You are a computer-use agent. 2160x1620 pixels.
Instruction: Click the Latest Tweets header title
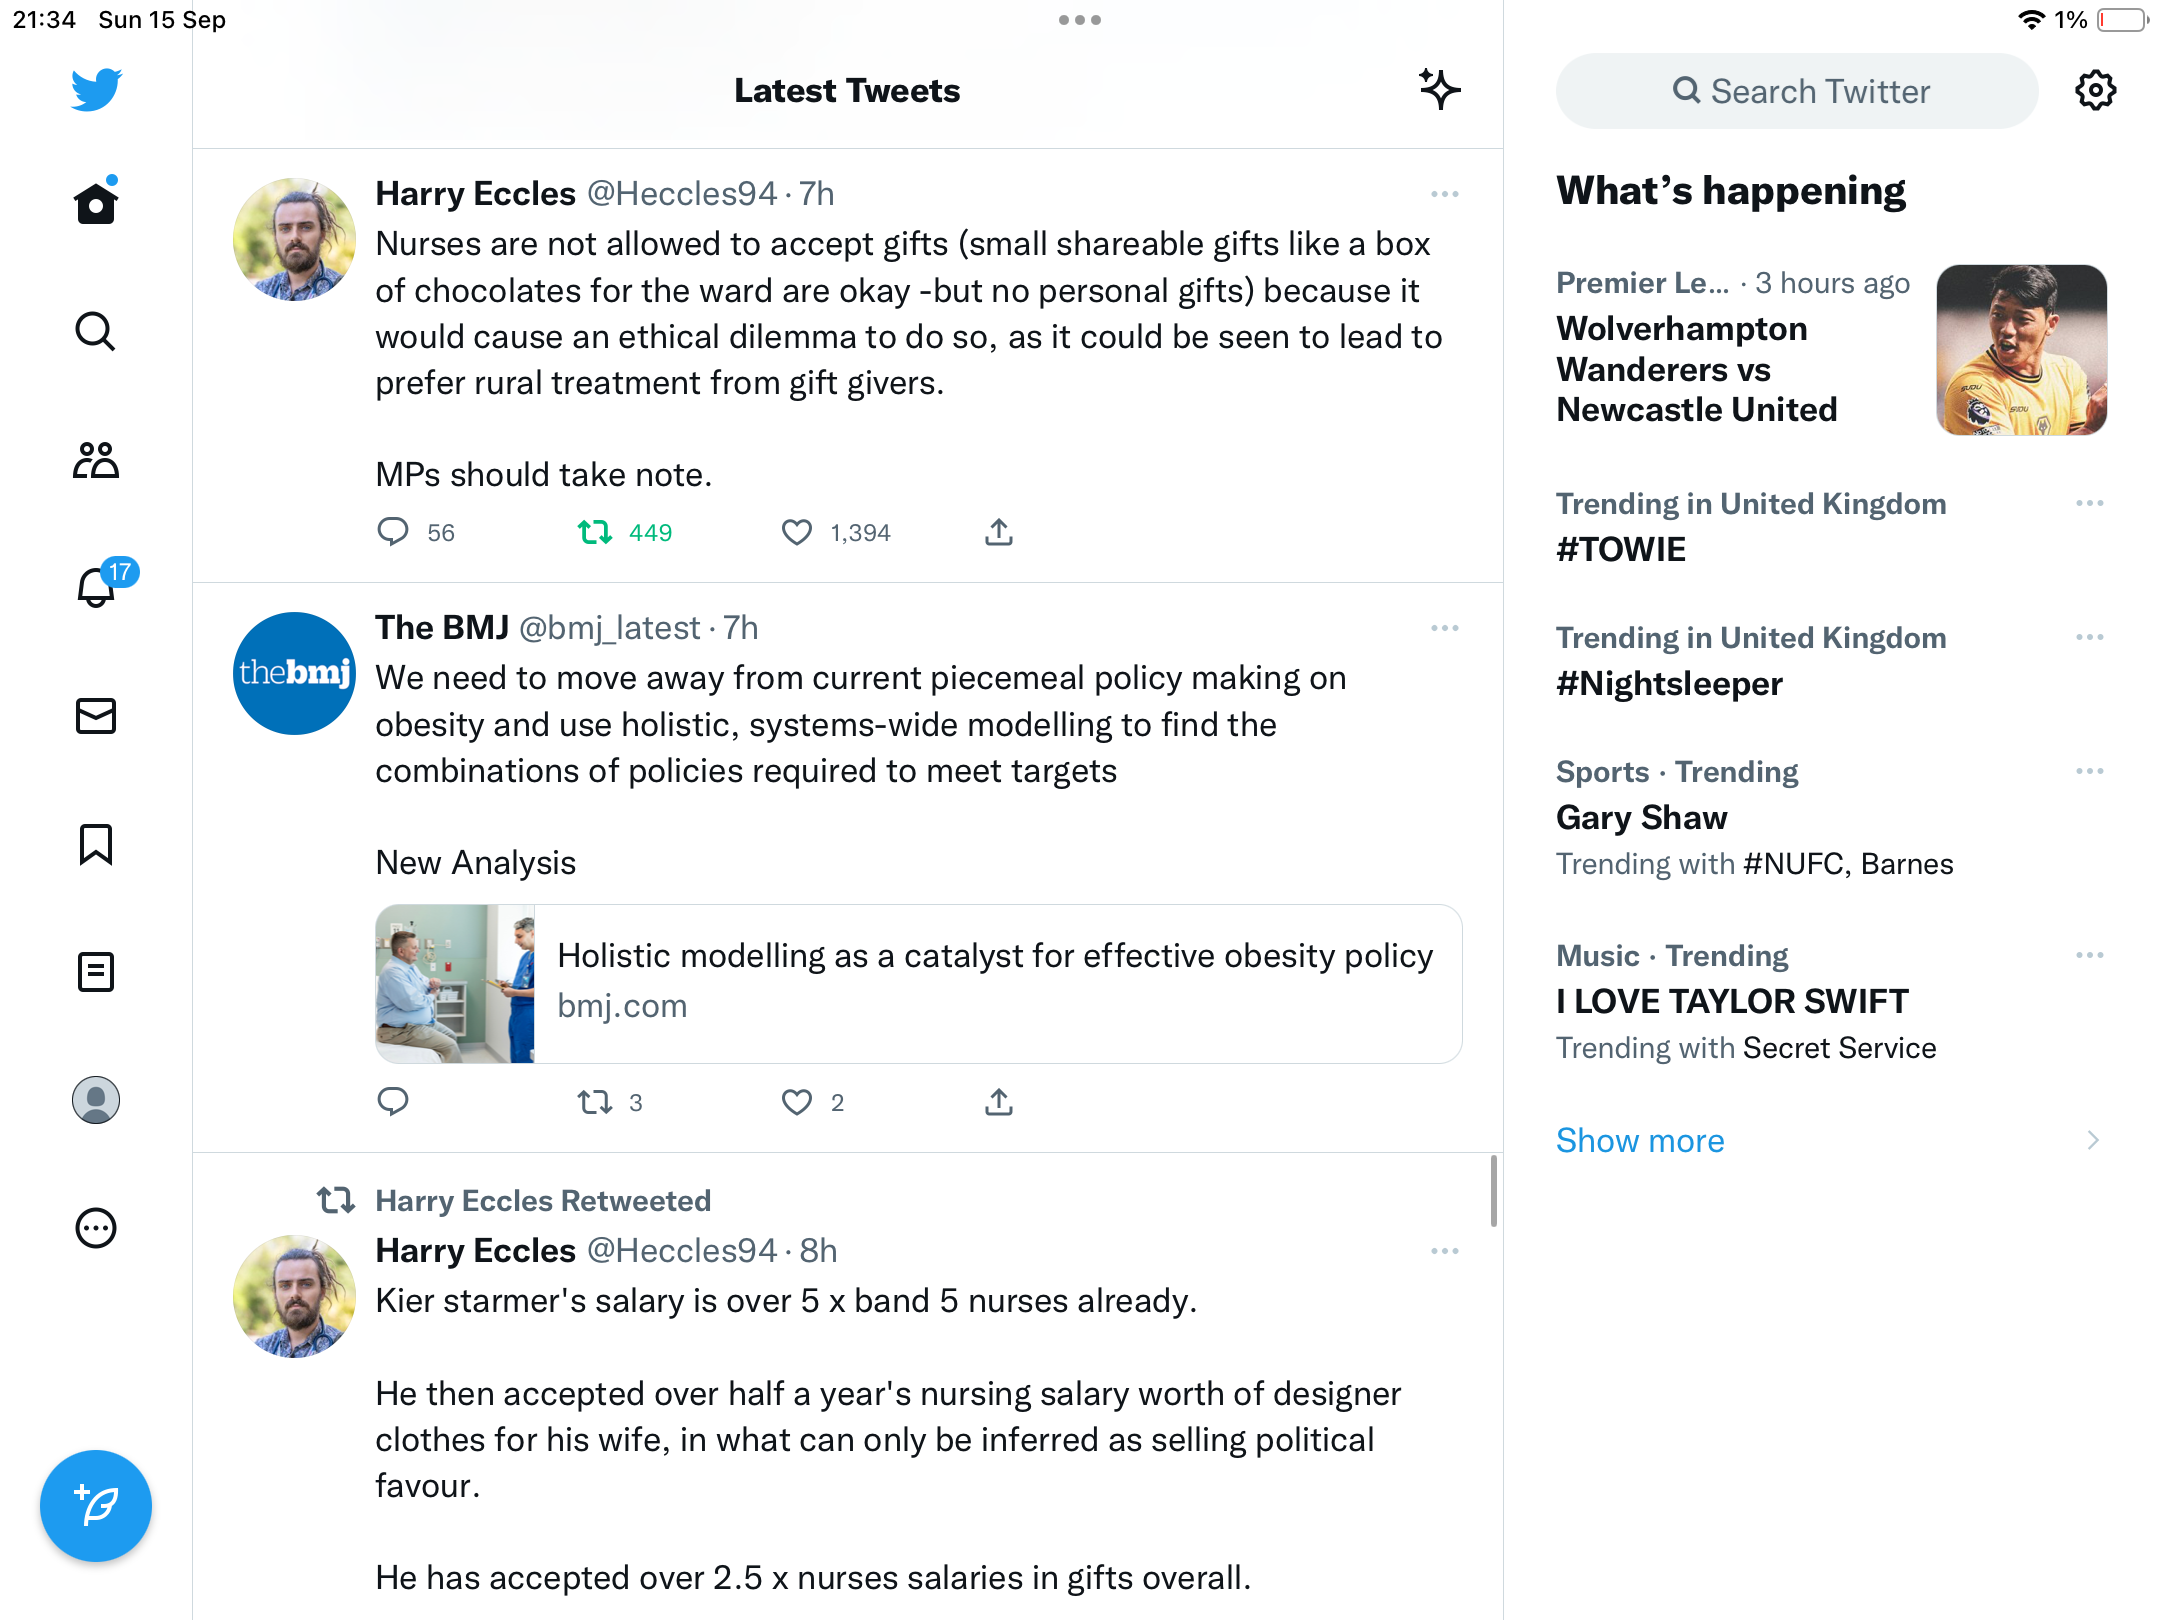[847, 91]
